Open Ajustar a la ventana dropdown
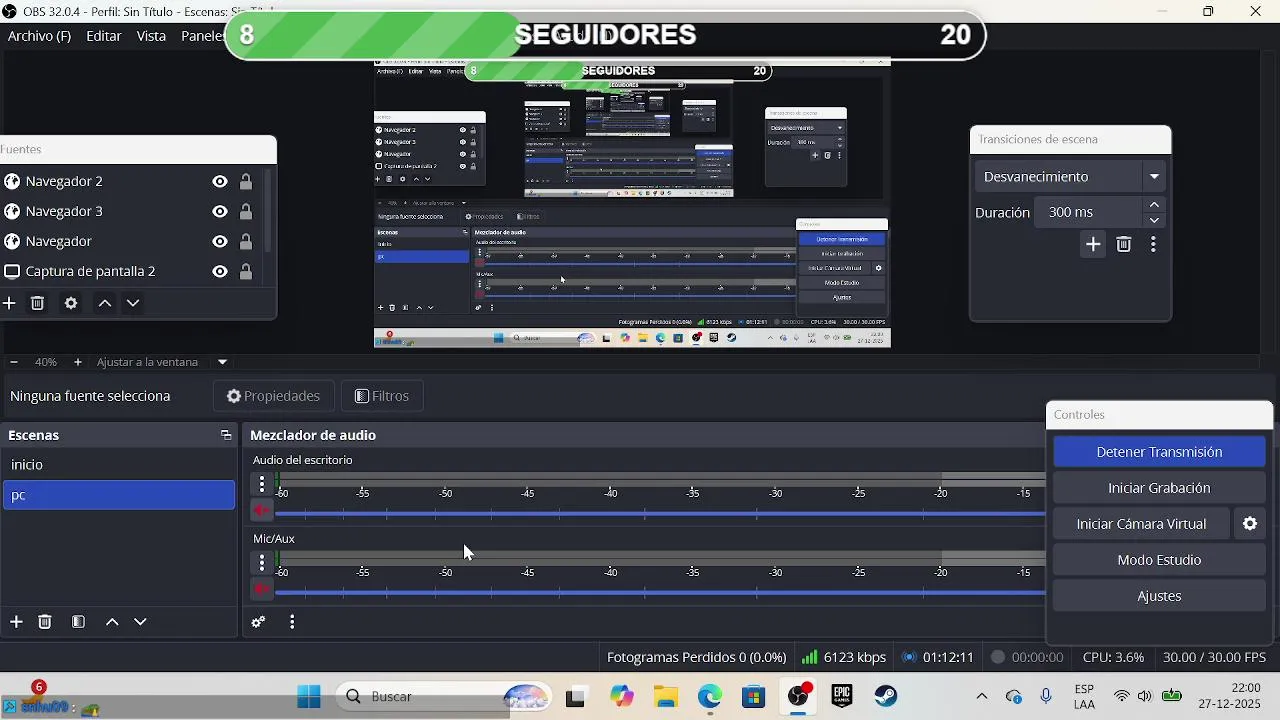Screen dimensions: 1280x720 pos(163,362)
